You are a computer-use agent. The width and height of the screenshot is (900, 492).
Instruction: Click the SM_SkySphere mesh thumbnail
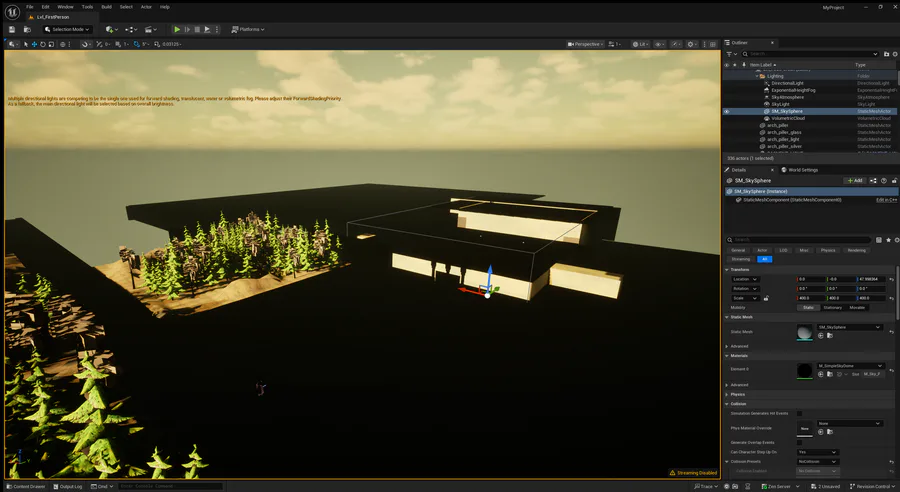[x=805, y=332]
